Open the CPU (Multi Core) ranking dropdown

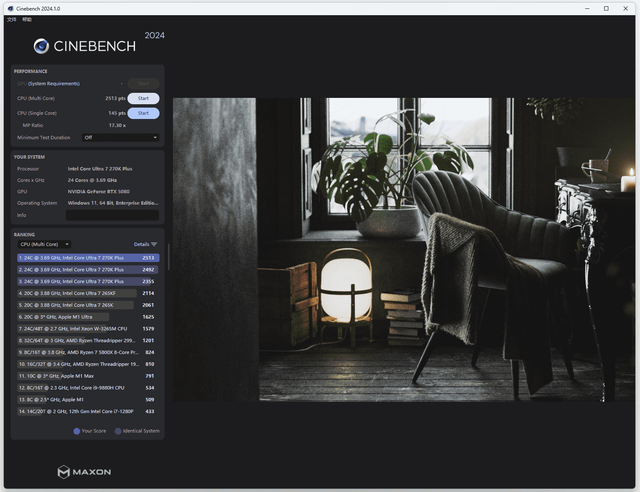tap(44, 244)
